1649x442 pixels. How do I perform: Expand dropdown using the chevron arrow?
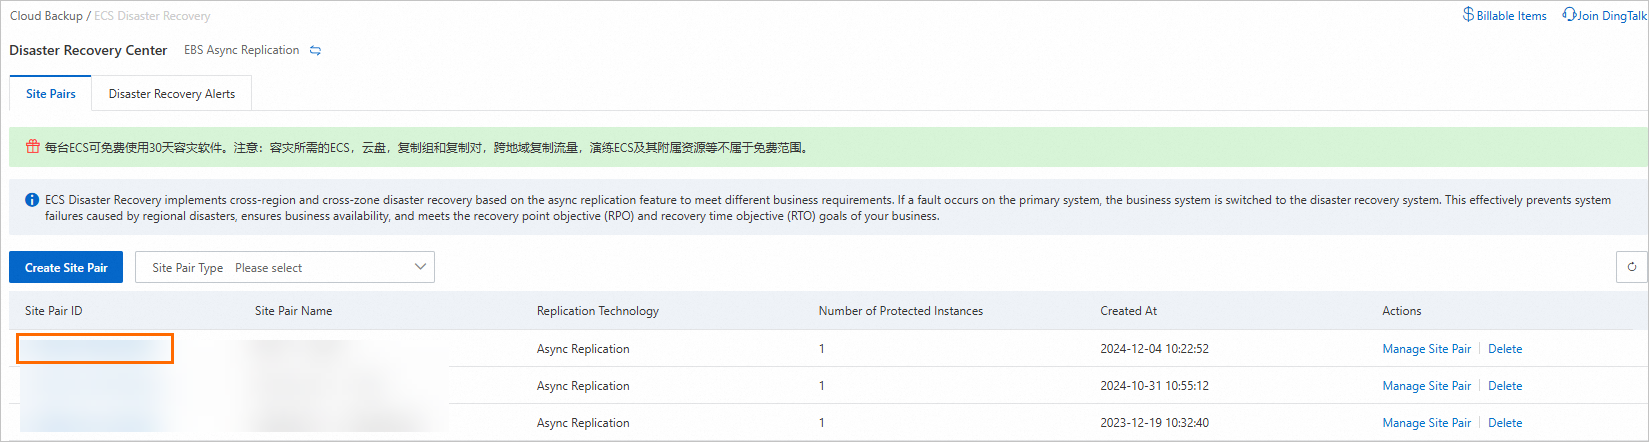pos(420,267)
